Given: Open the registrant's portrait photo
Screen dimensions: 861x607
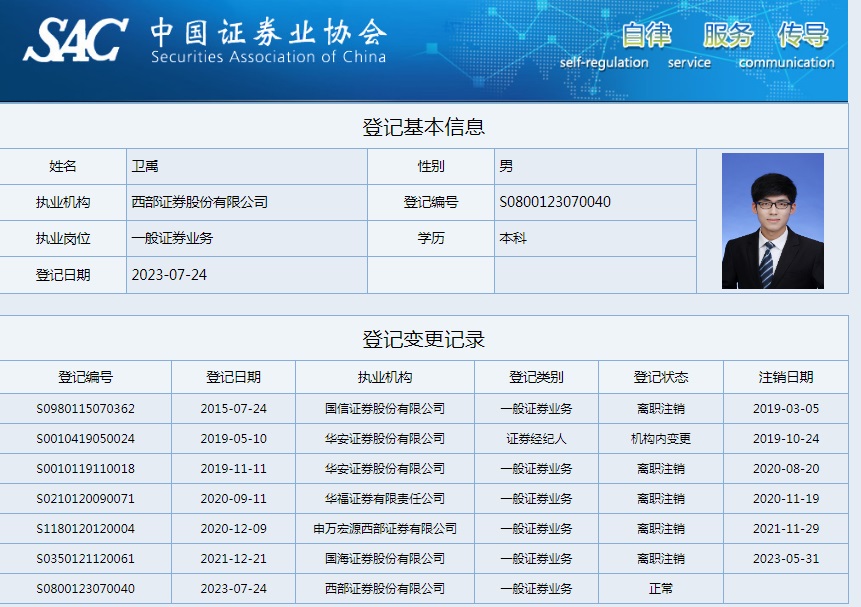Looking at the screenshot, I should 772,221.
